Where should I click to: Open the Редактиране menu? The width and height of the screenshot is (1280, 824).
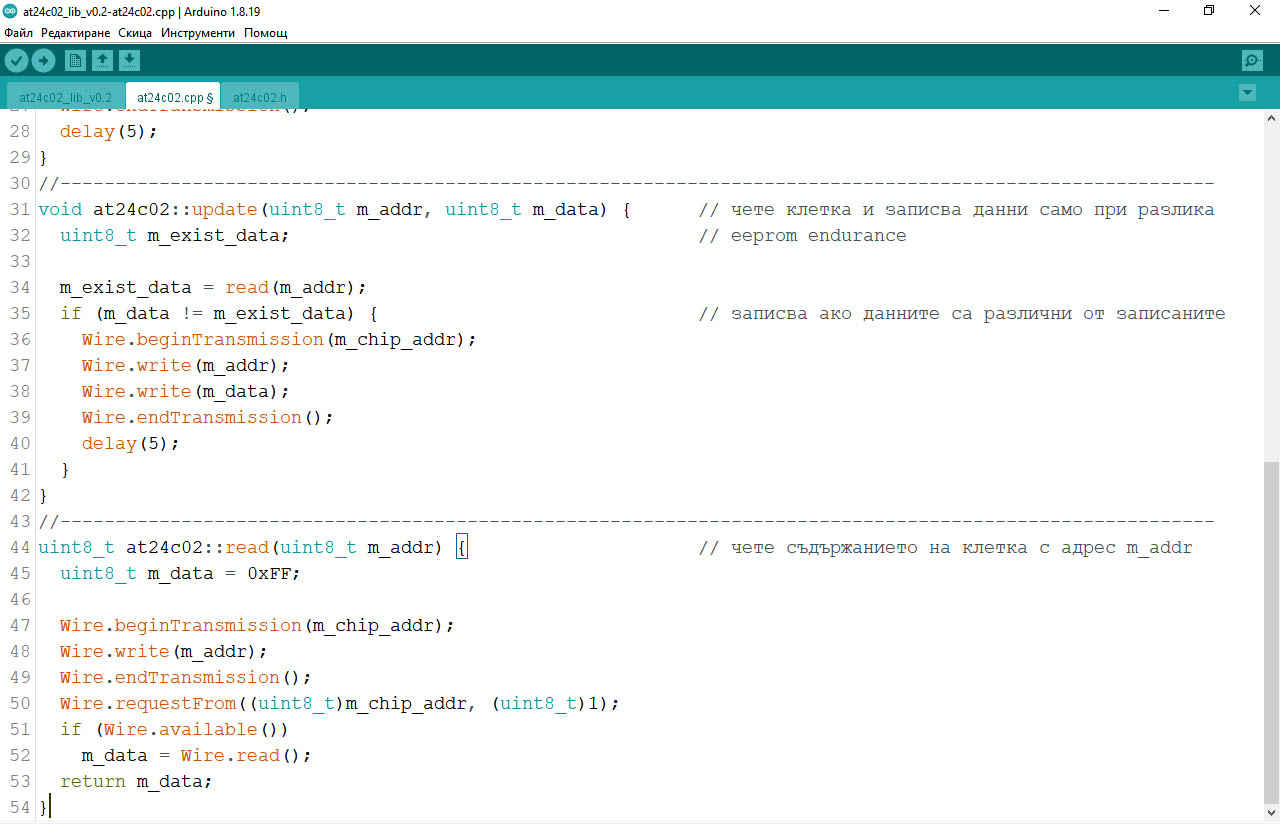pos(76,33)
